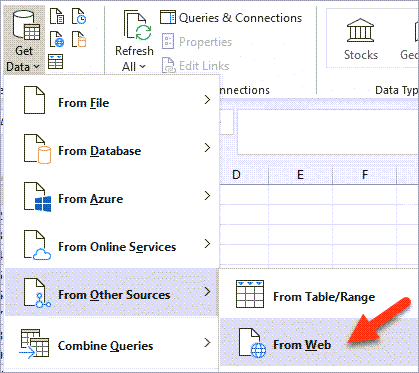Click the small From Web ribbon icon

click(x=57, y=39)
